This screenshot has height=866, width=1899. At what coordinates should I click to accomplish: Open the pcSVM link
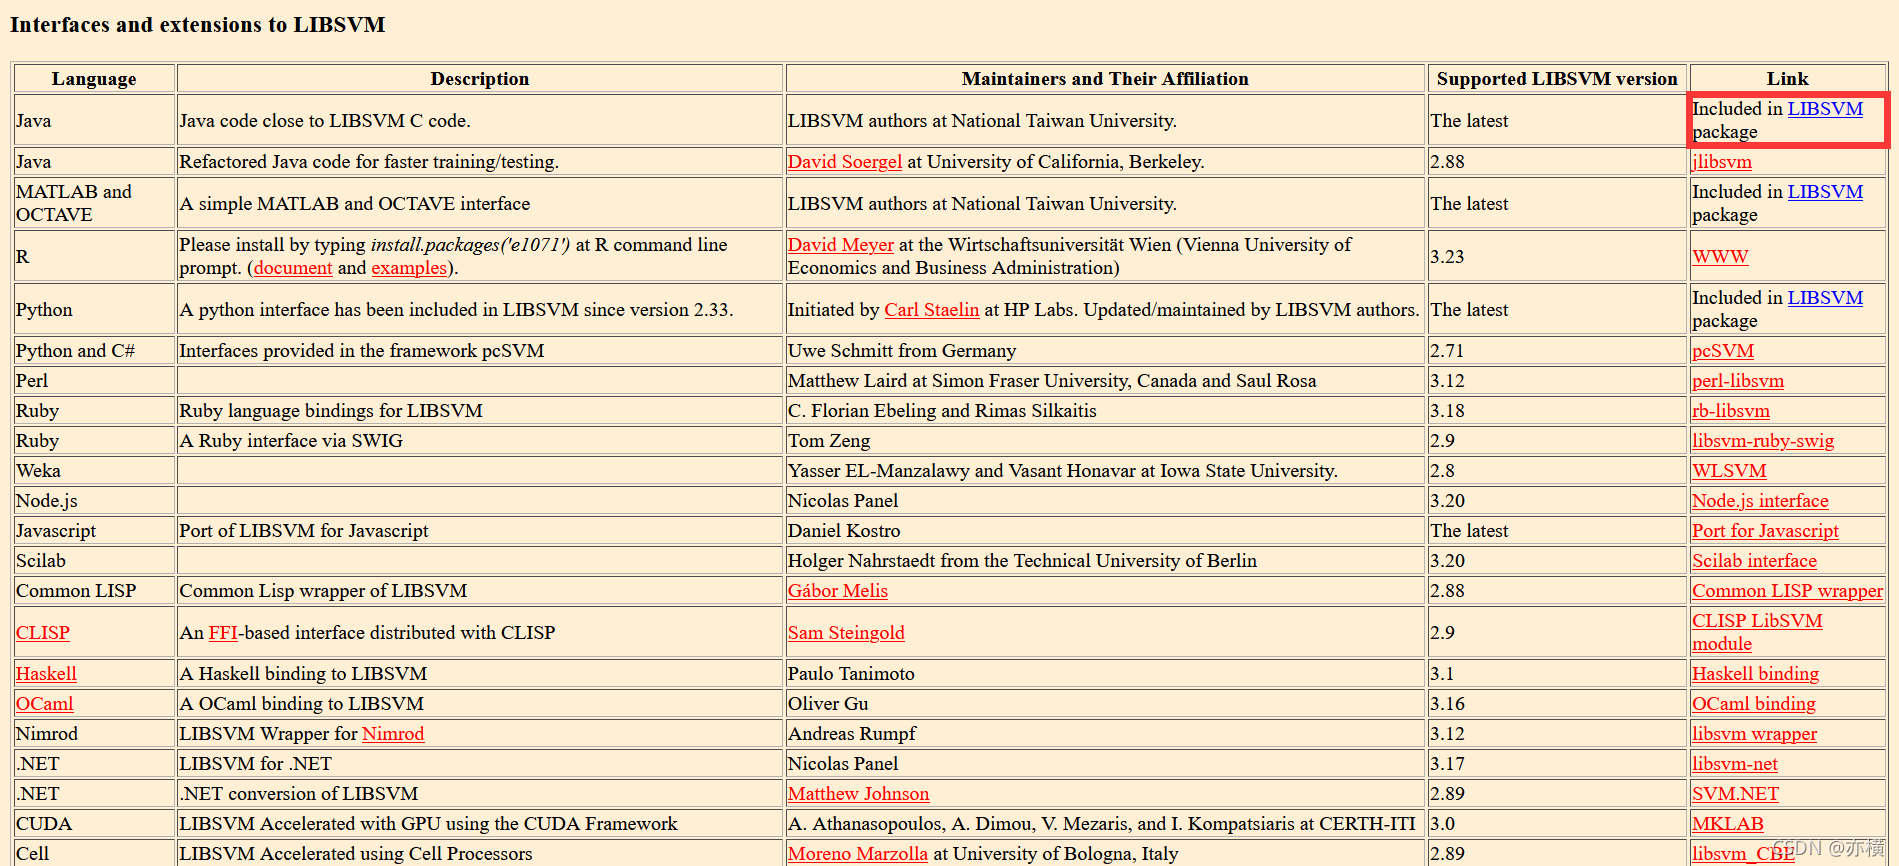[1723, 351]
